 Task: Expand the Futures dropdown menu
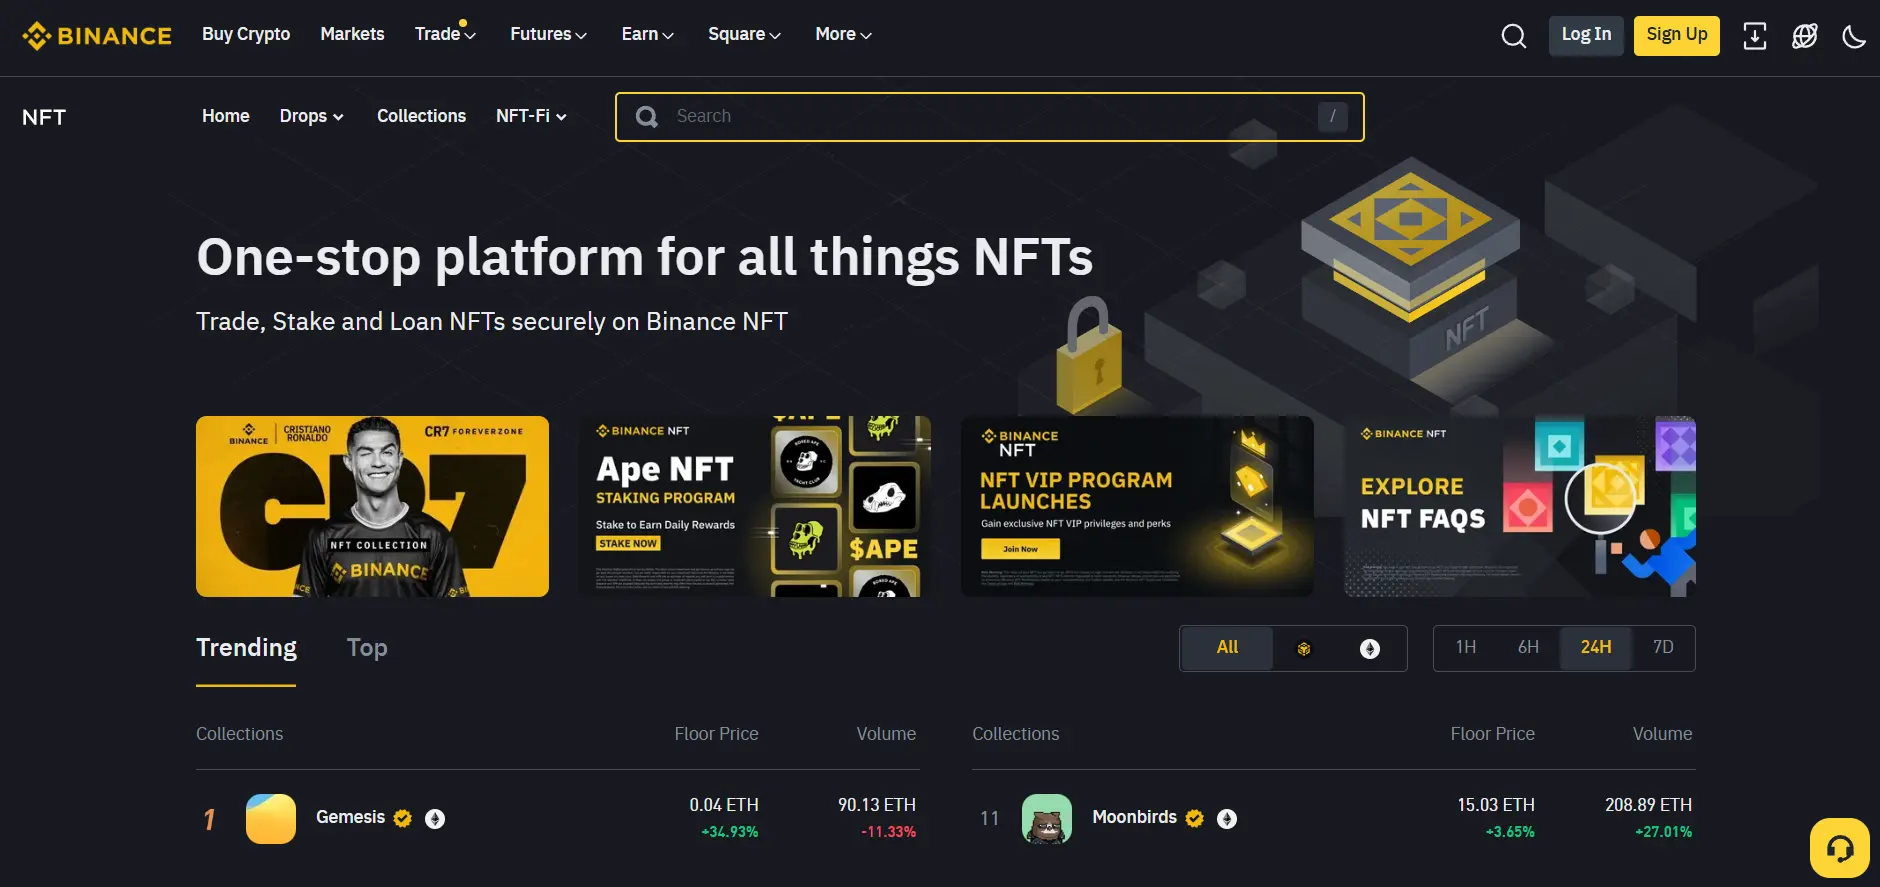[x=548, y=34]
